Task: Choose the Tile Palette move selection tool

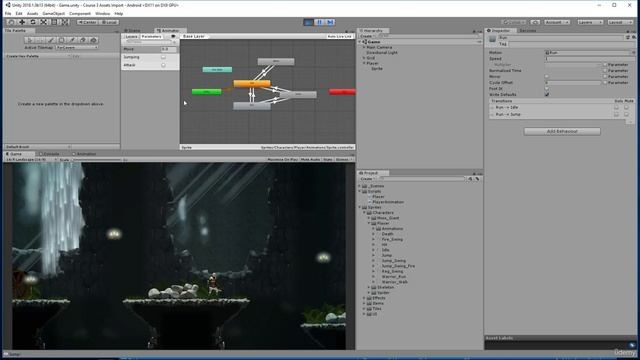Action: [x=40, y=40]
